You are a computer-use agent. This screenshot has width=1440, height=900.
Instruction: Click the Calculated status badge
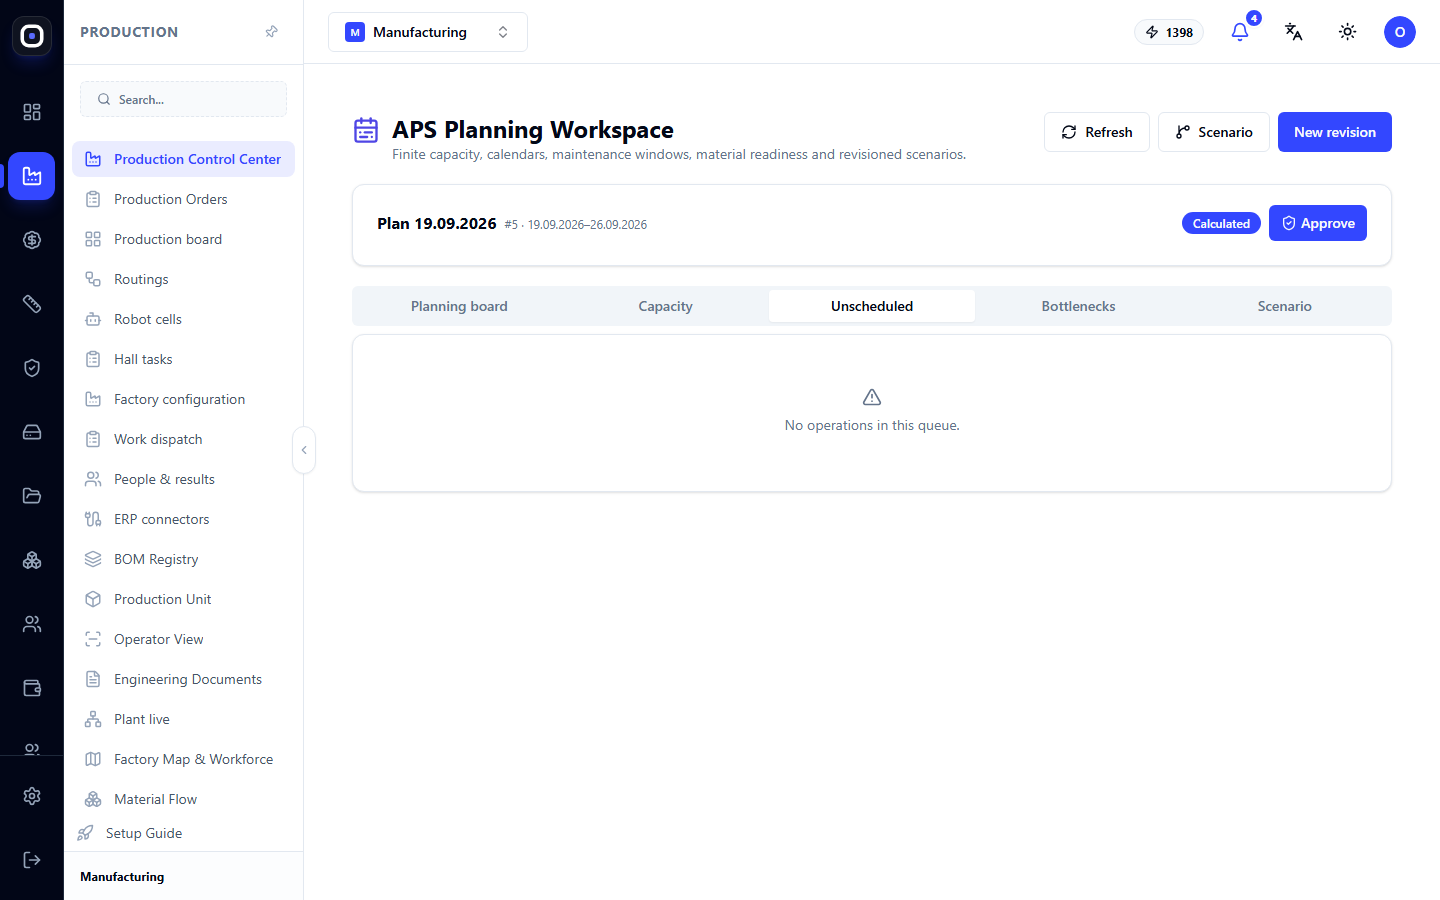coord(1221,223)
